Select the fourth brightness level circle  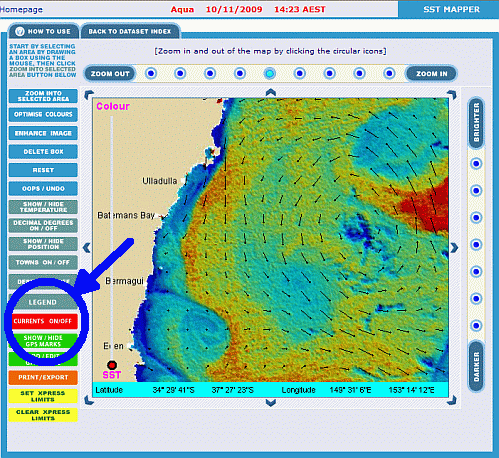[x=476, y=245]
